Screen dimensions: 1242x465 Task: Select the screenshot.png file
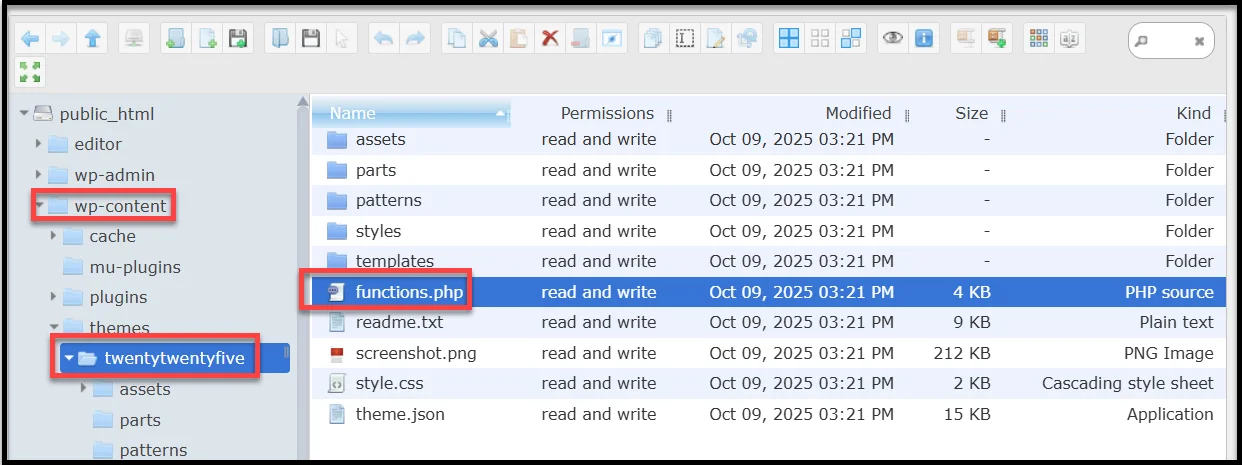tap(768, 353)
